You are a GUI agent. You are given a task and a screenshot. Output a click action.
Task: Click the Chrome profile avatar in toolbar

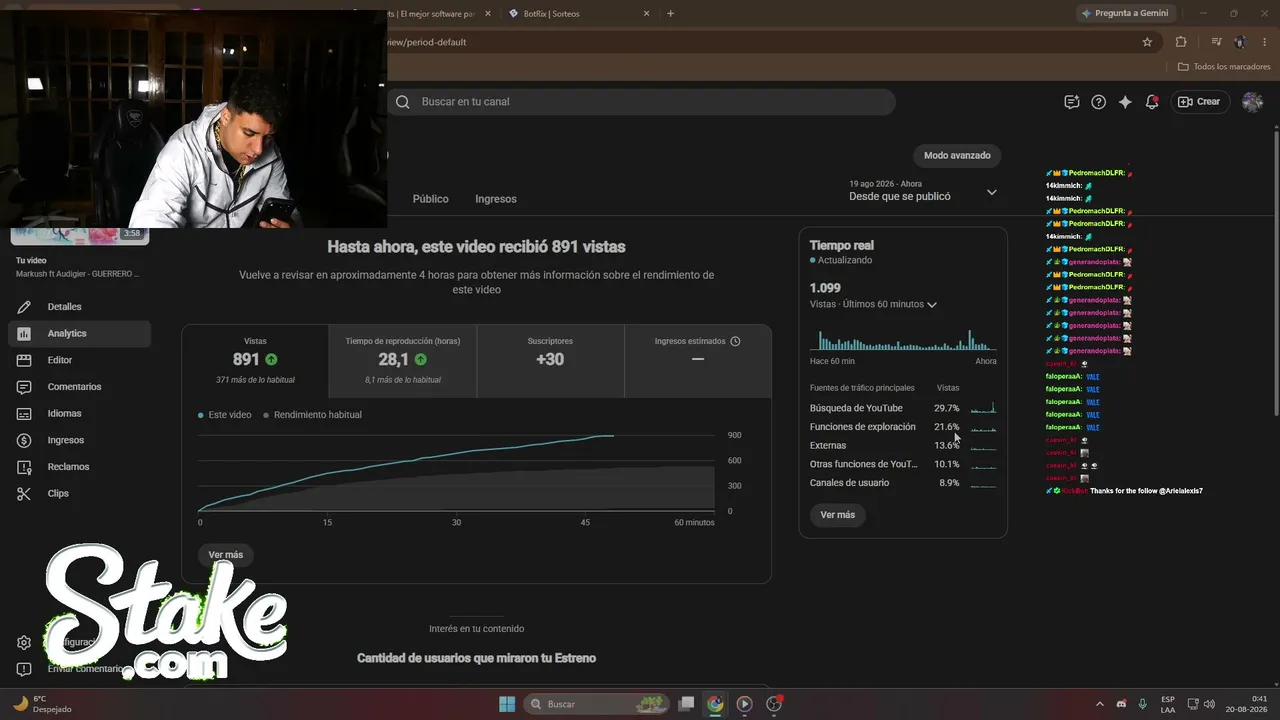point(1240,42)
